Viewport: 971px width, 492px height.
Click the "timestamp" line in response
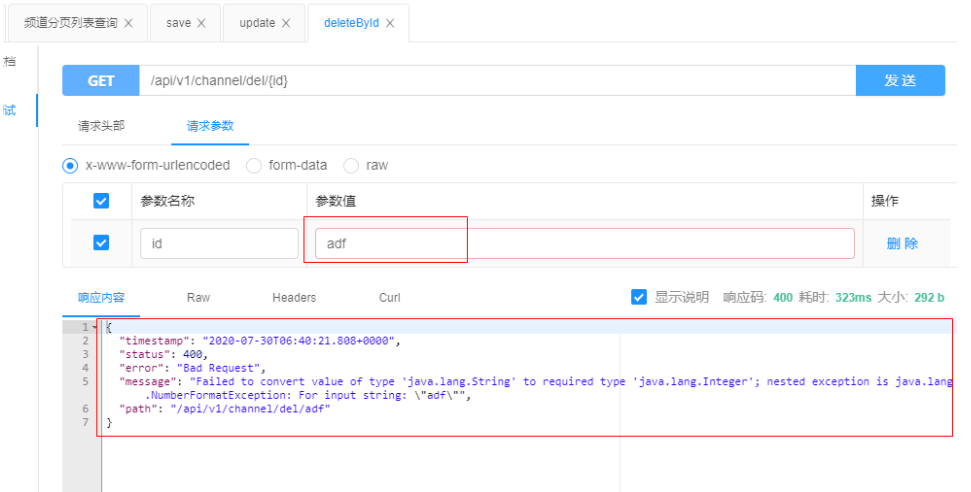260,341
